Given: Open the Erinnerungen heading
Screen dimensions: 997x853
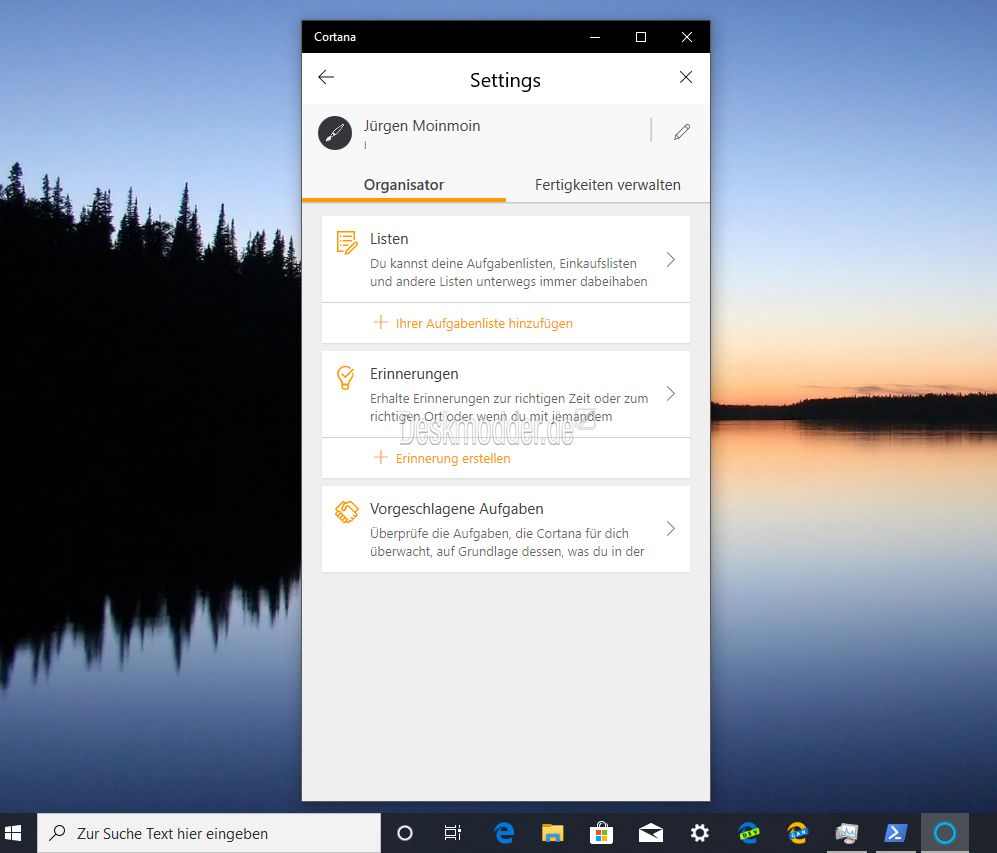Looking at the screenshot, I should (x=414, y=374).
